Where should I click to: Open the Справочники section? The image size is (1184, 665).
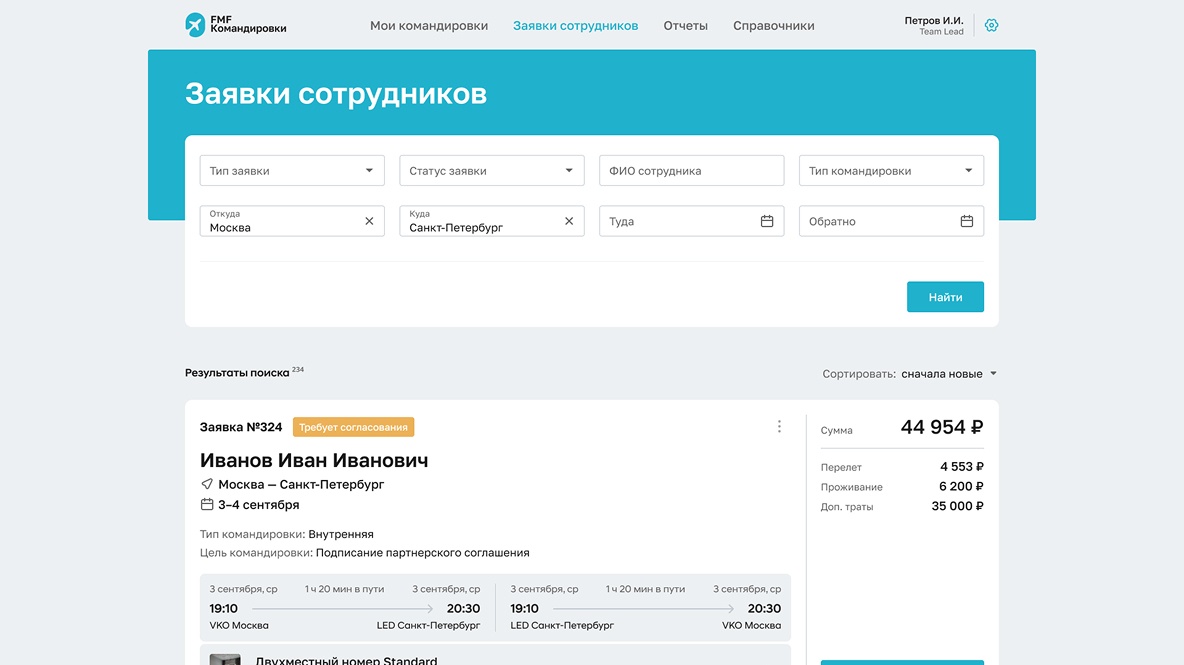pos(774,25)
